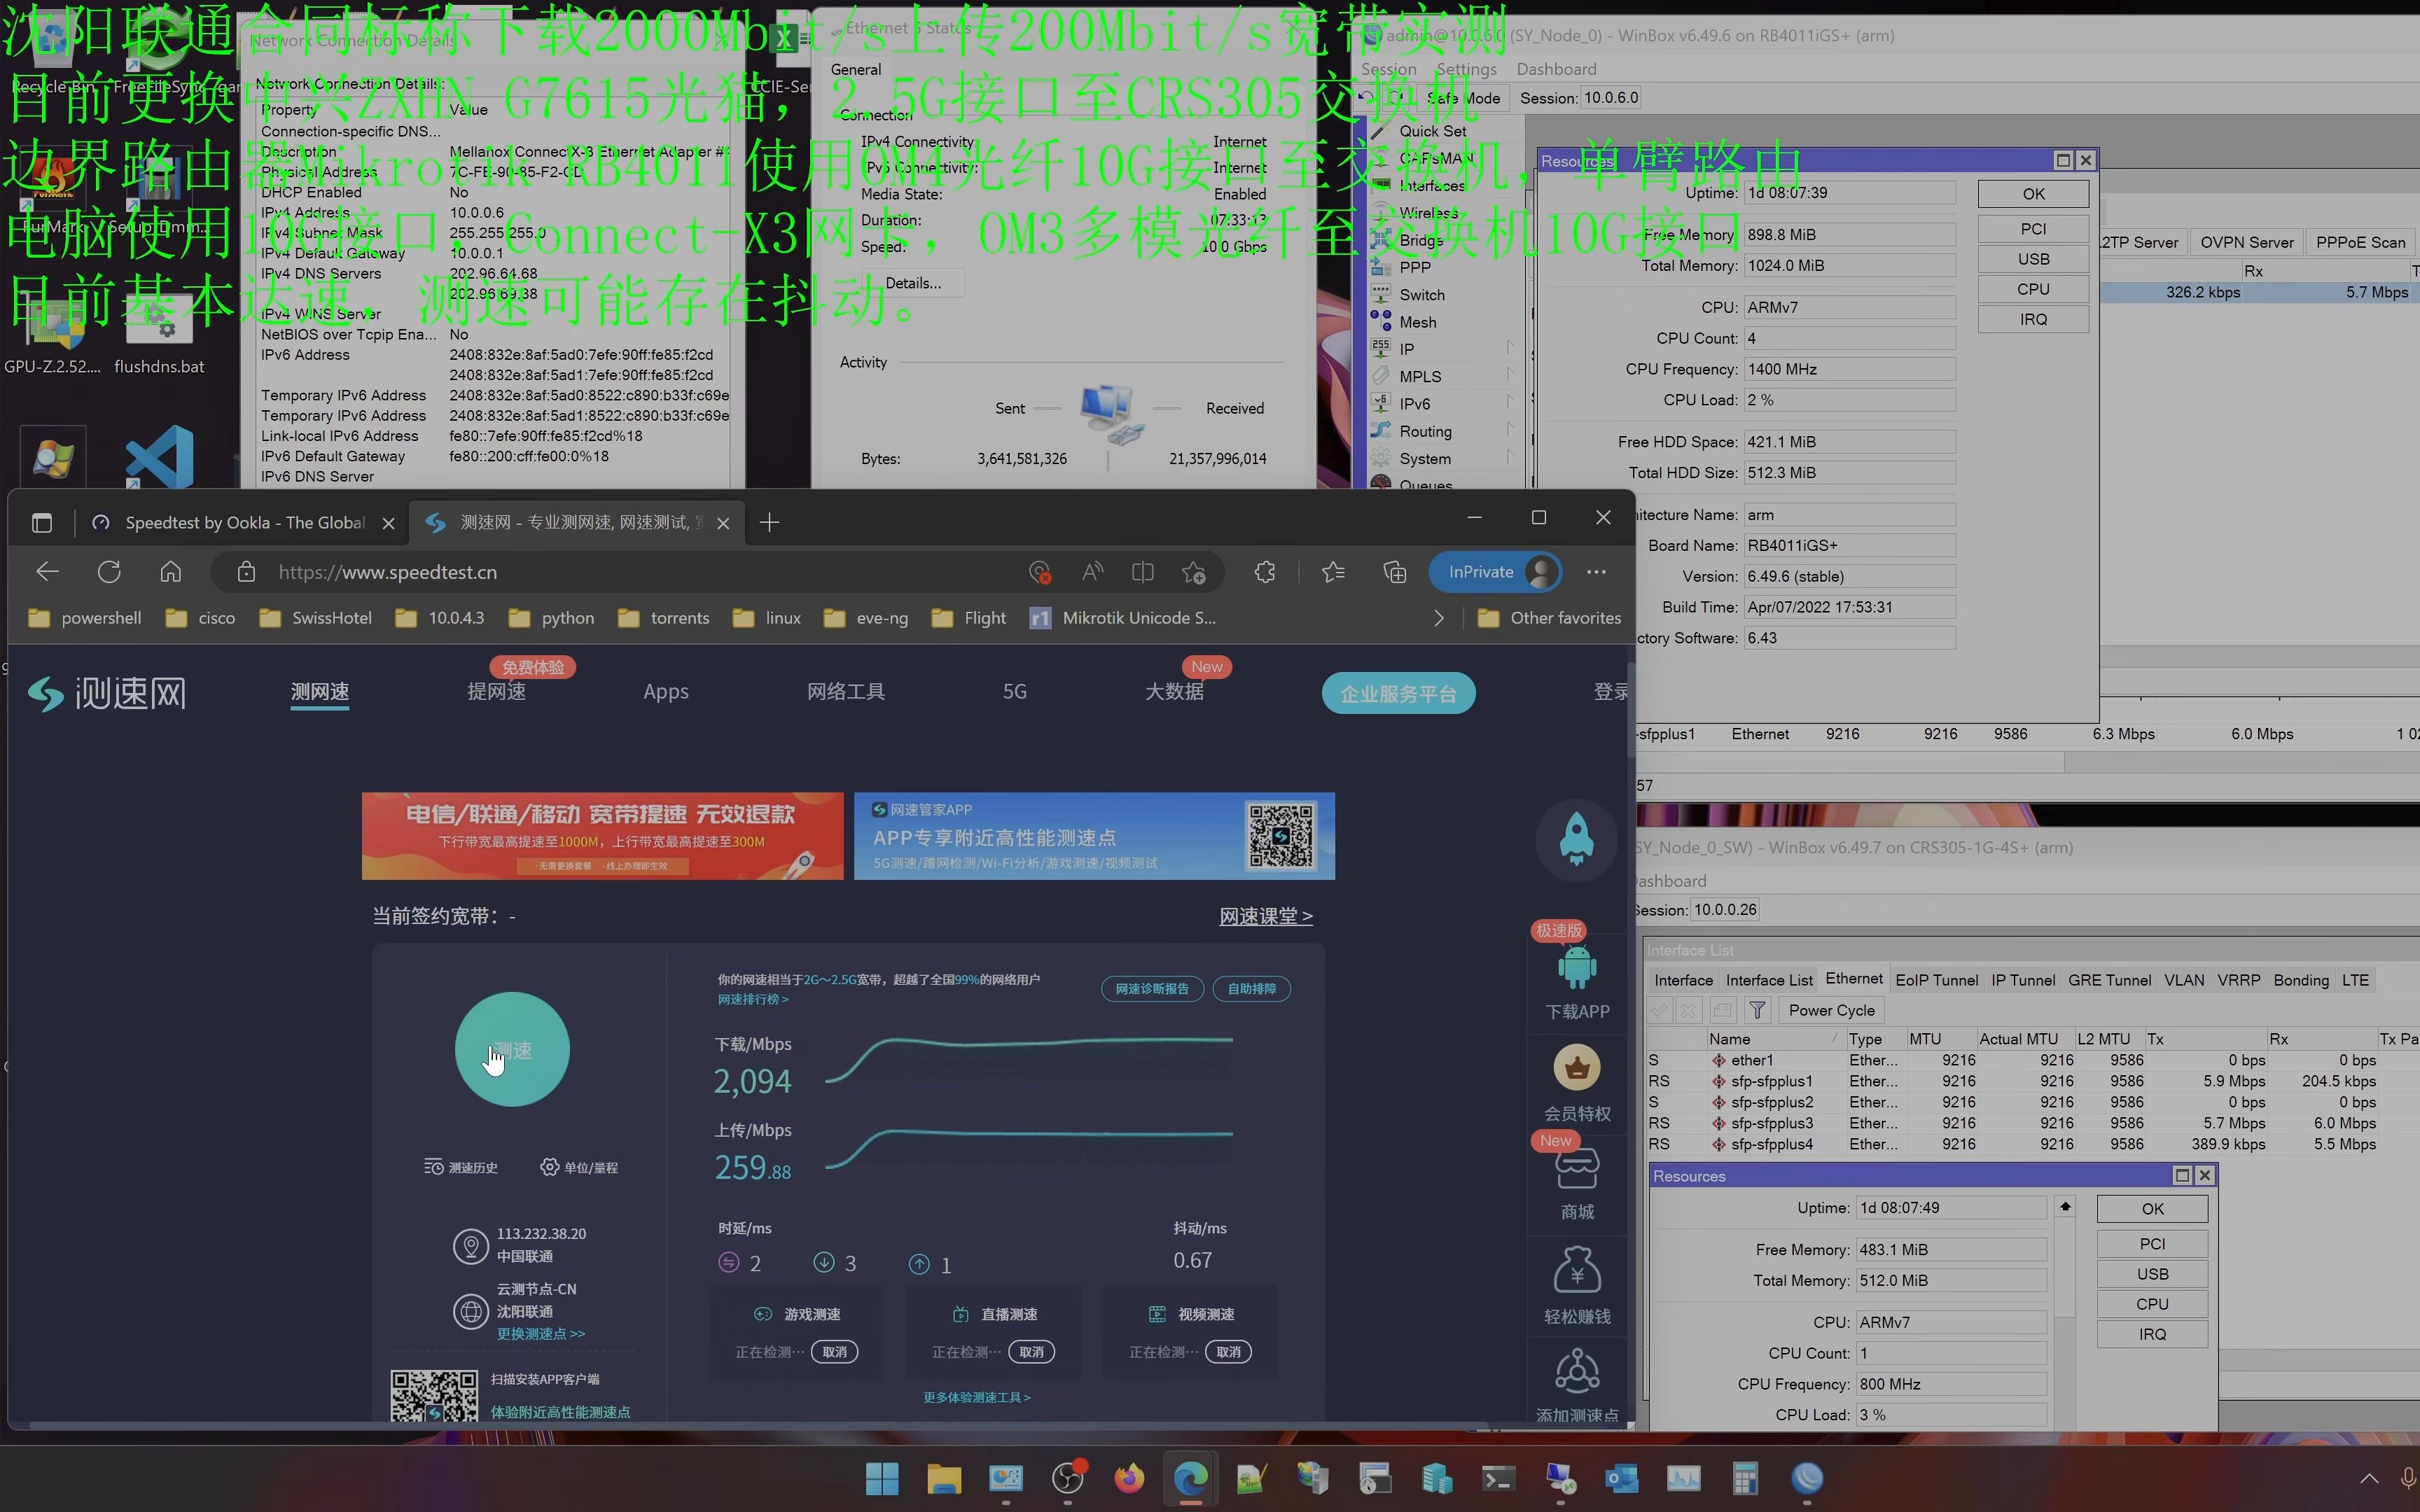This screenshot has height=1512, width=2420.
Task: Click the Read aloud icon in address bar
Action: tap(1092, 572)
